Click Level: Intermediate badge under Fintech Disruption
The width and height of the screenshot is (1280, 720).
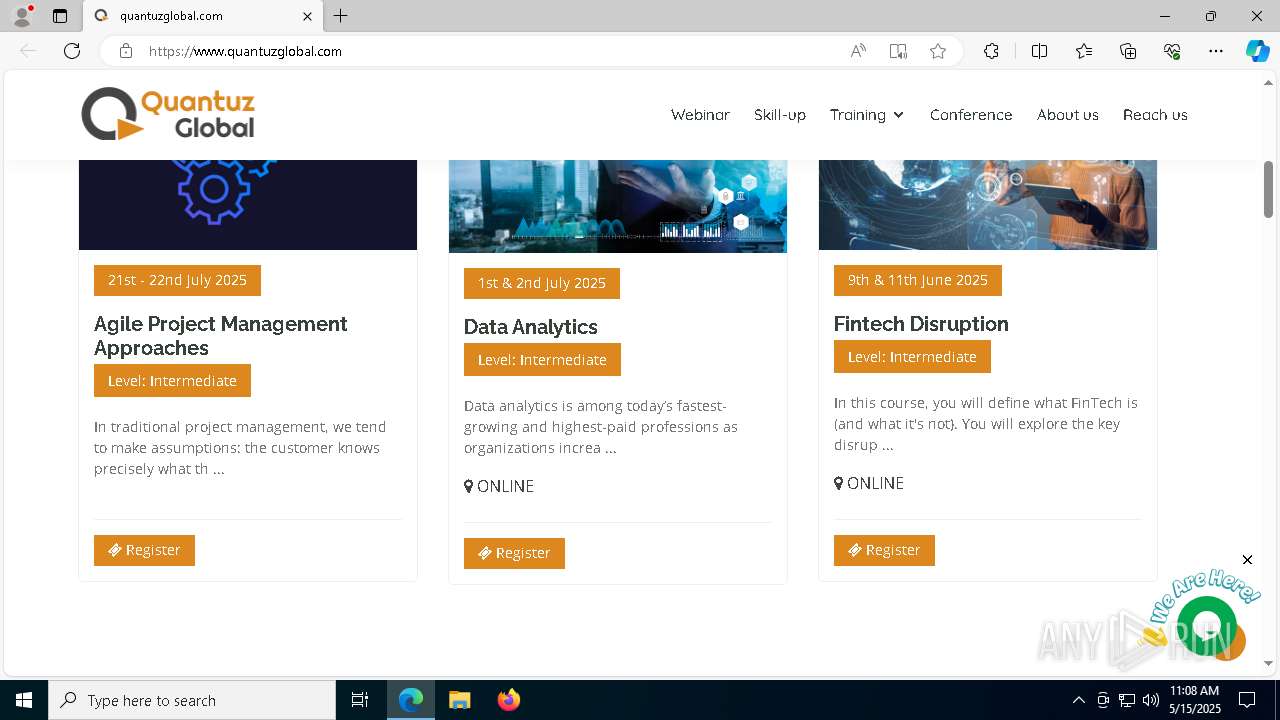(912, 357)
